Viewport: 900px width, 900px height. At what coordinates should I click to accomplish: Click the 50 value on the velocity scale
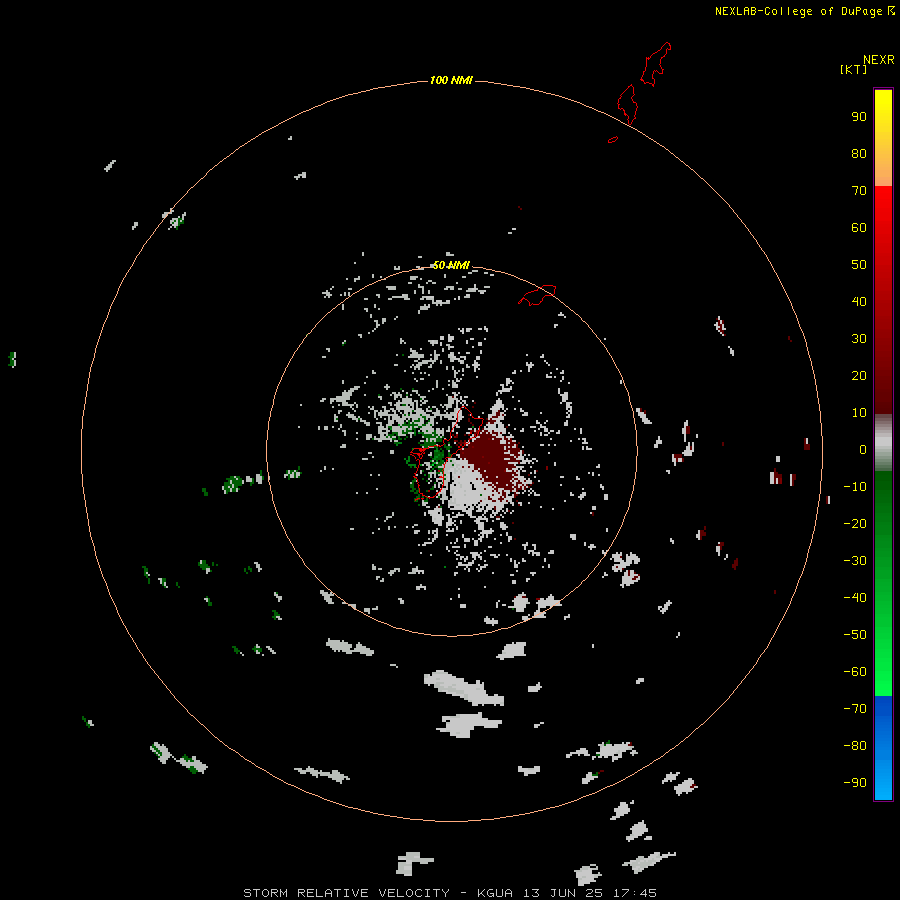tap(859, 265)
